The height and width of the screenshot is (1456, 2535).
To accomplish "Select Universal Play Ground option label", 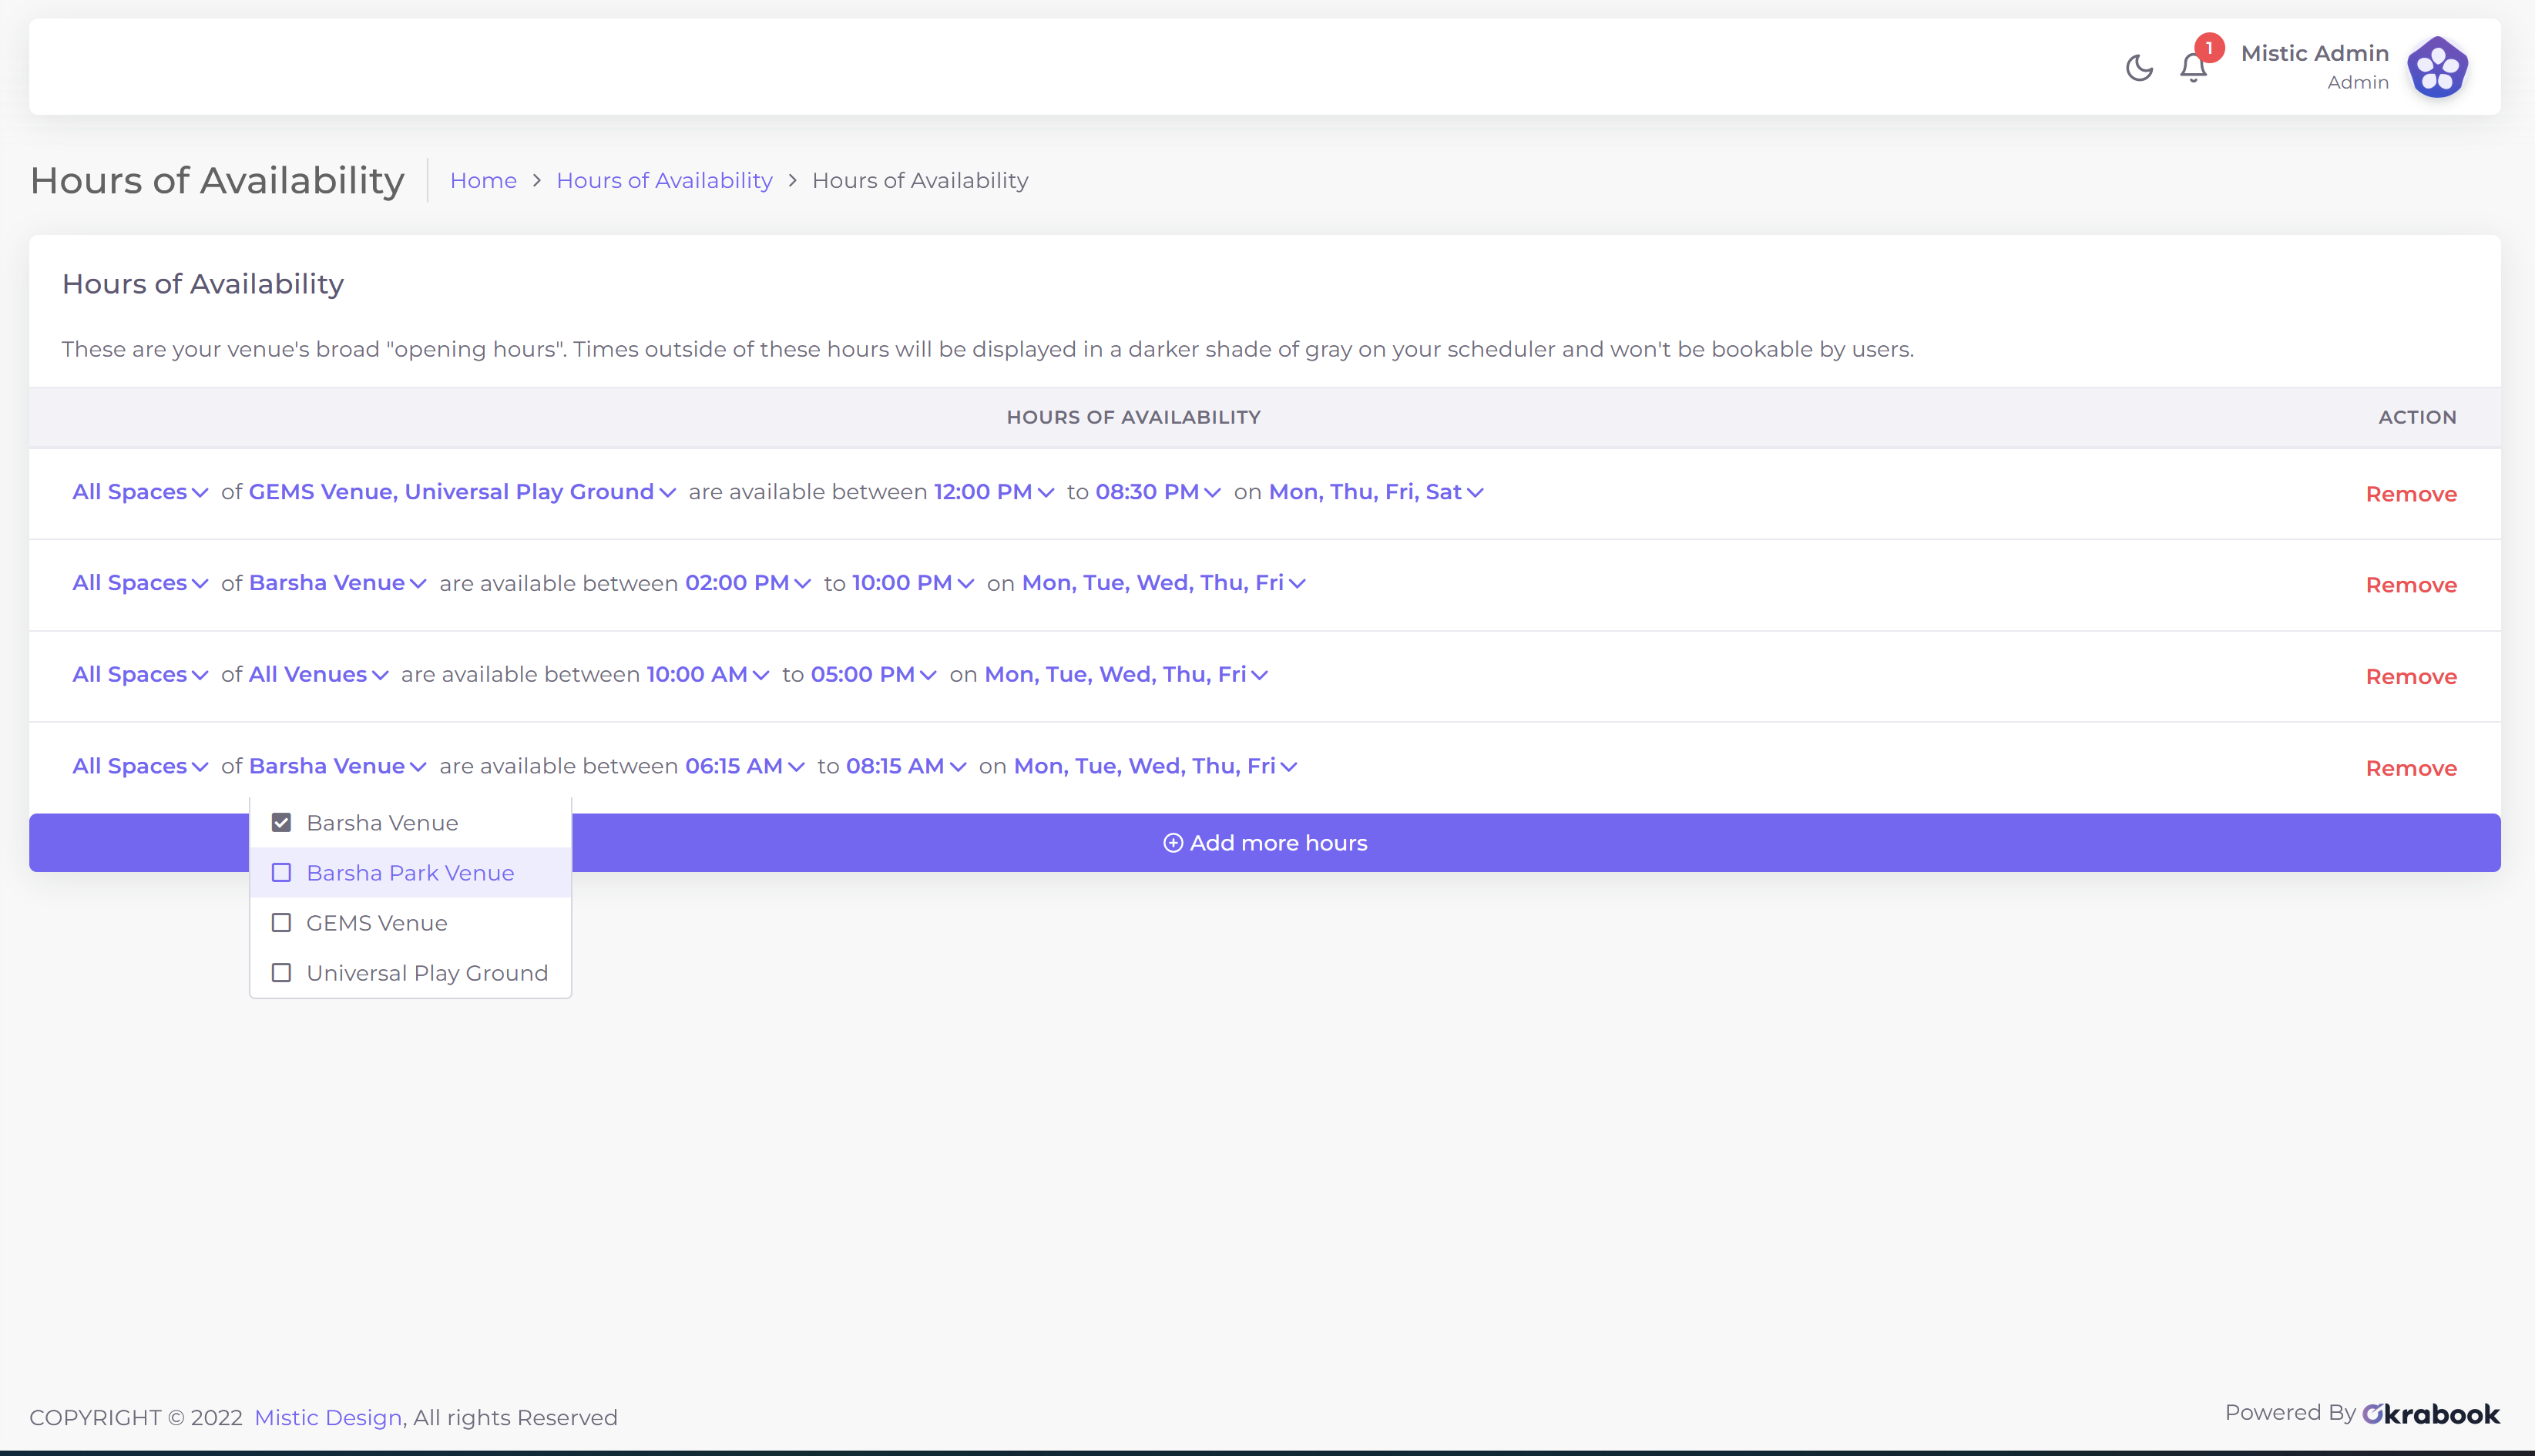I will [x=427, y=973].
